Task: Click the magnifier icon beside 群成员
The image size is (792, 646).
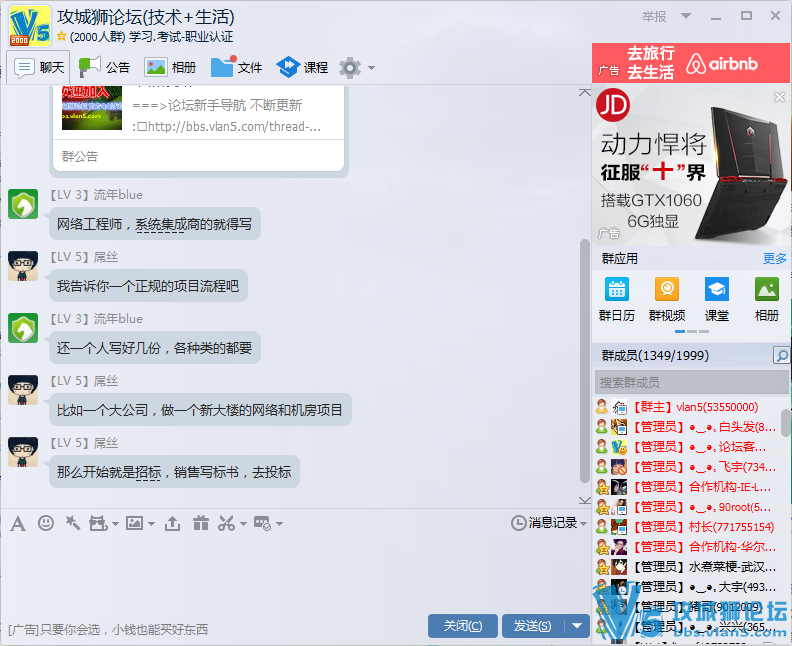Action: (x=781, y=356)
